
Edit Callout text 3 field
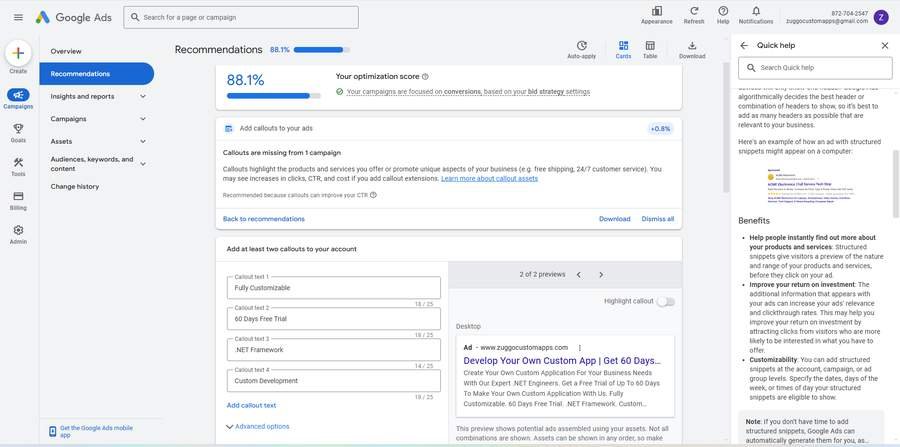333,349
